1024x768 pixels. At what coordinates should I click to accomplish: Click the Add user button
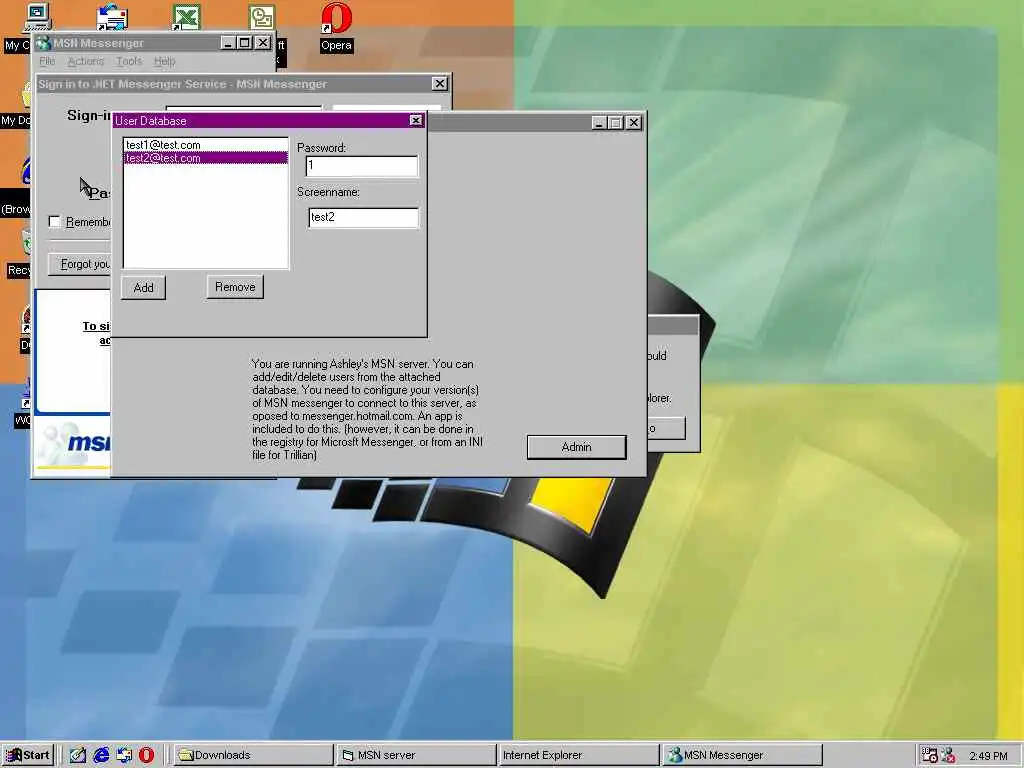[144, 288]
